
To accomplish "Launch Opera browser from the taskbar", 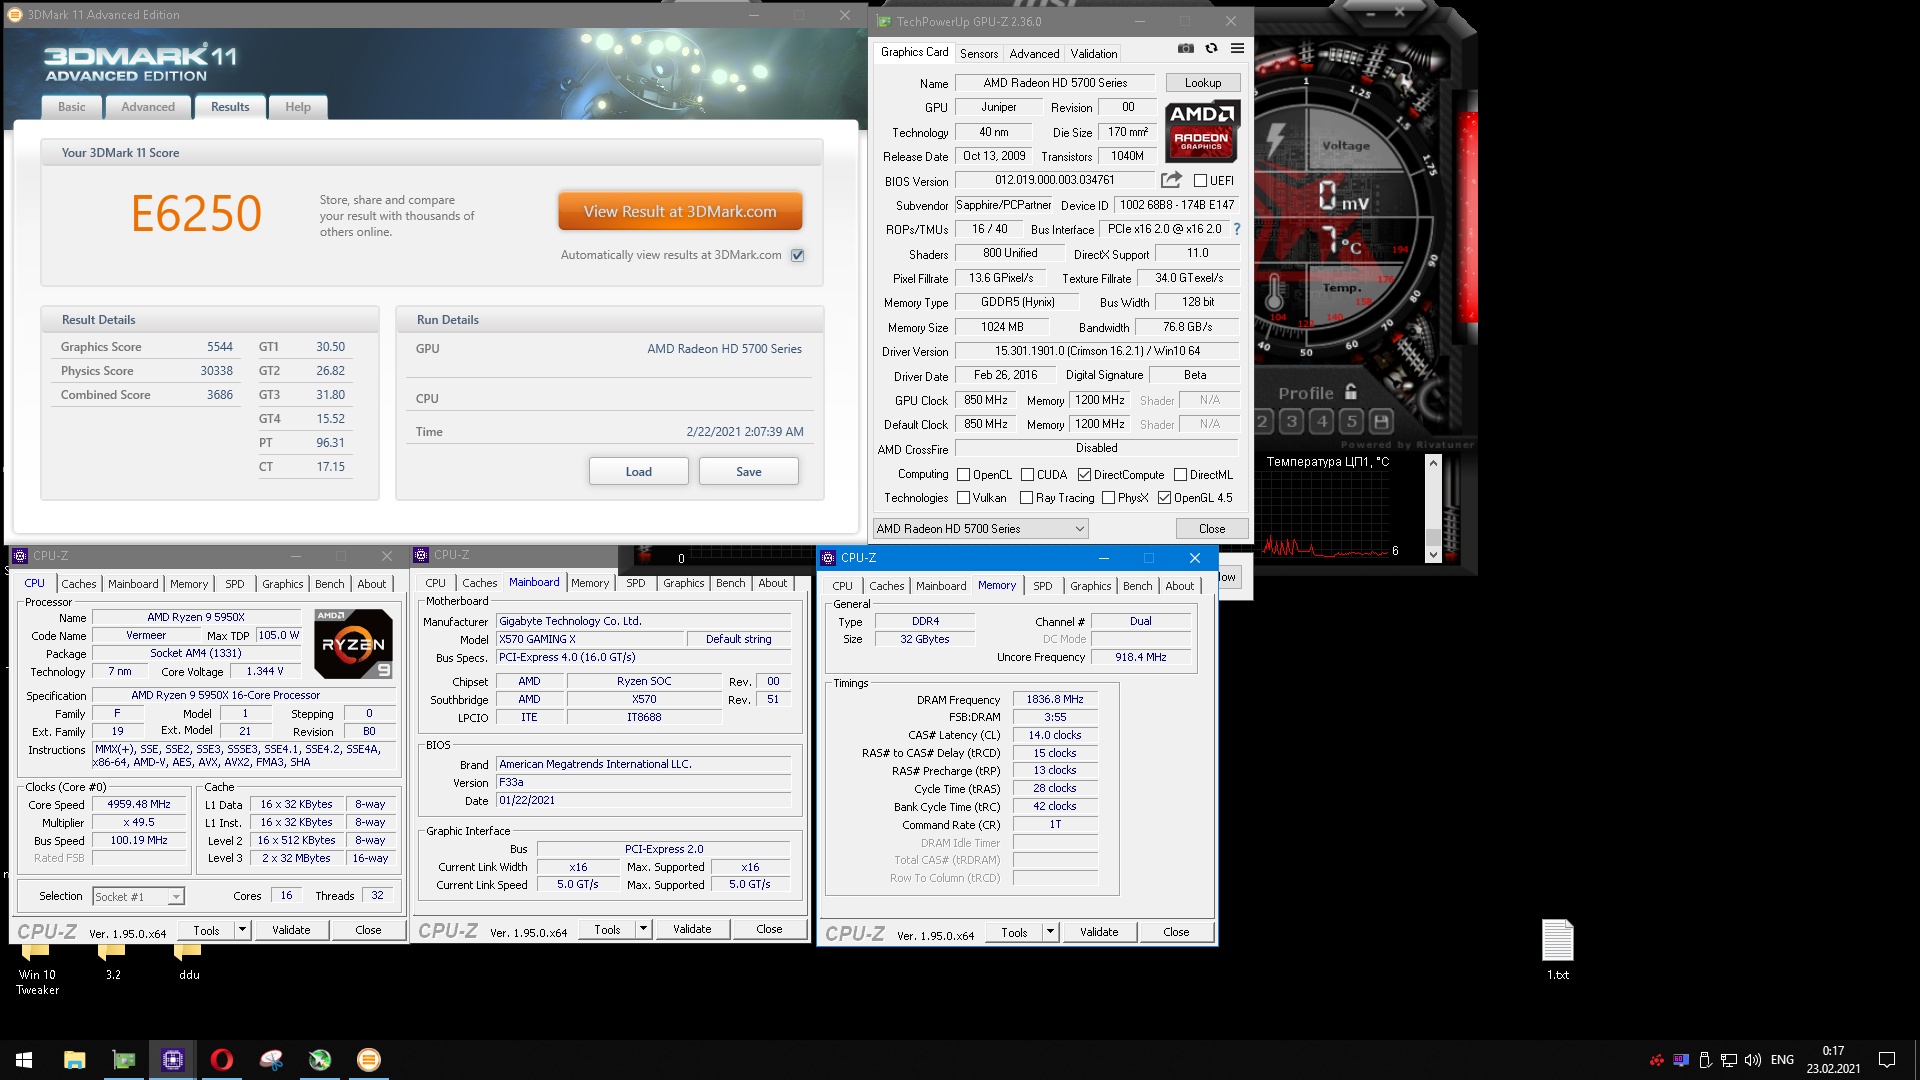I will 222,1060.
